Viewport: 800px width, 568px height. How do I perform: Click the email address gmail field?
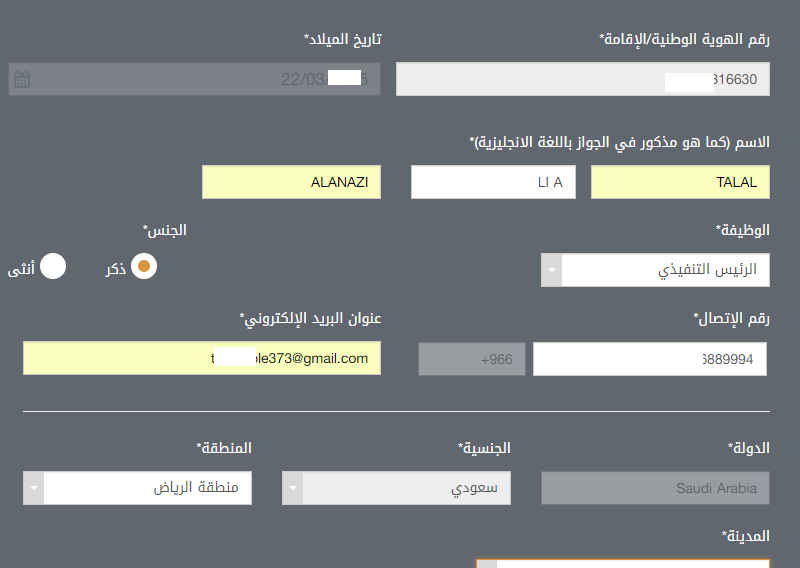(202, 358)
